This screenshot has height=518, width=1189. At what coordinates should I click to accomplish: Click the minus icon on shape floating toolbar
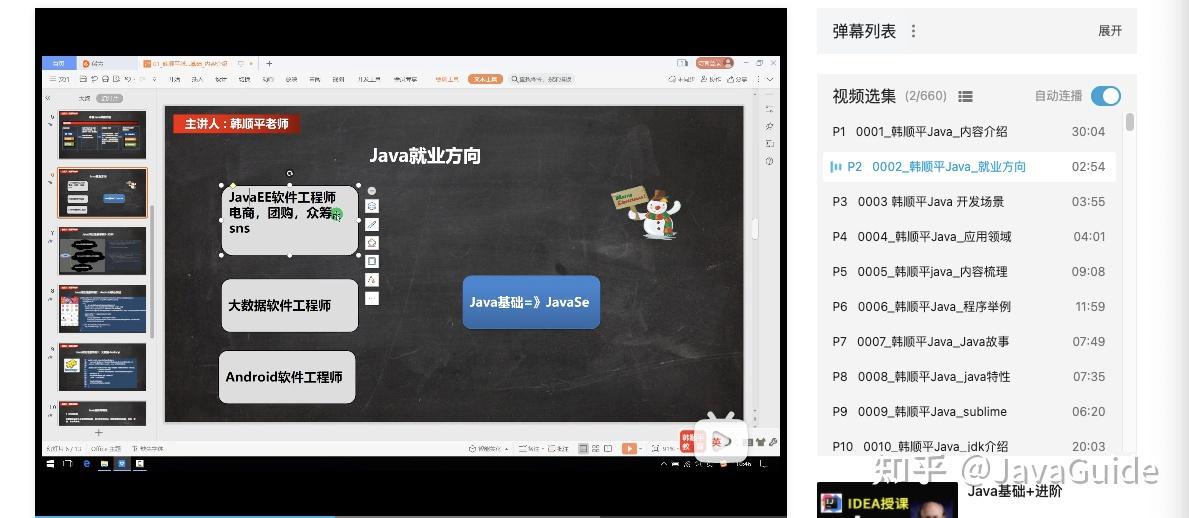tap(372, 191)
